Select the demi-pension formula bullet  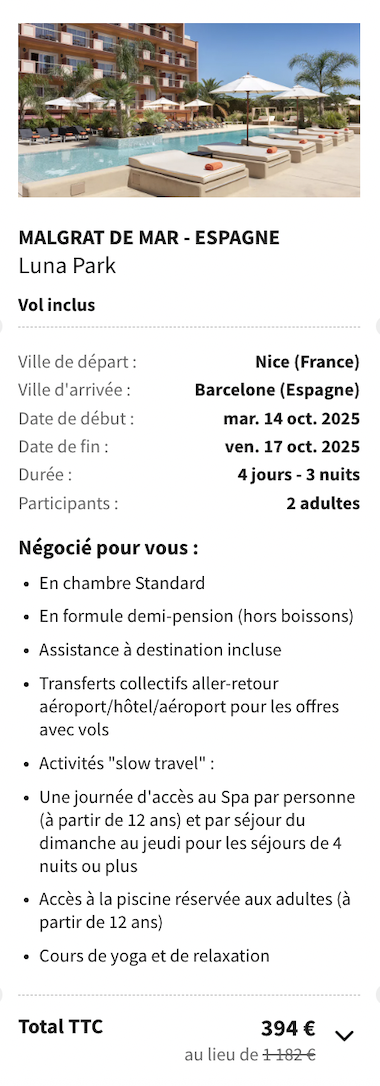click(x=196, y=616)
